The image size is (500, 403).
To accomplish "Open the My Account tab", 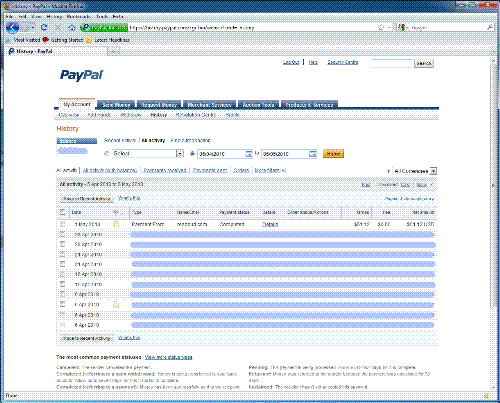I will [x=77, y=104].
